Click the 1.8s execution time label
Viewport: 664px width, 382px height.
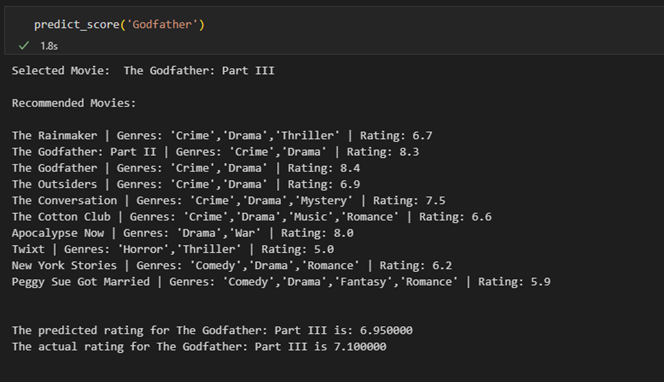pyautogui.click(x=49, y=46)
